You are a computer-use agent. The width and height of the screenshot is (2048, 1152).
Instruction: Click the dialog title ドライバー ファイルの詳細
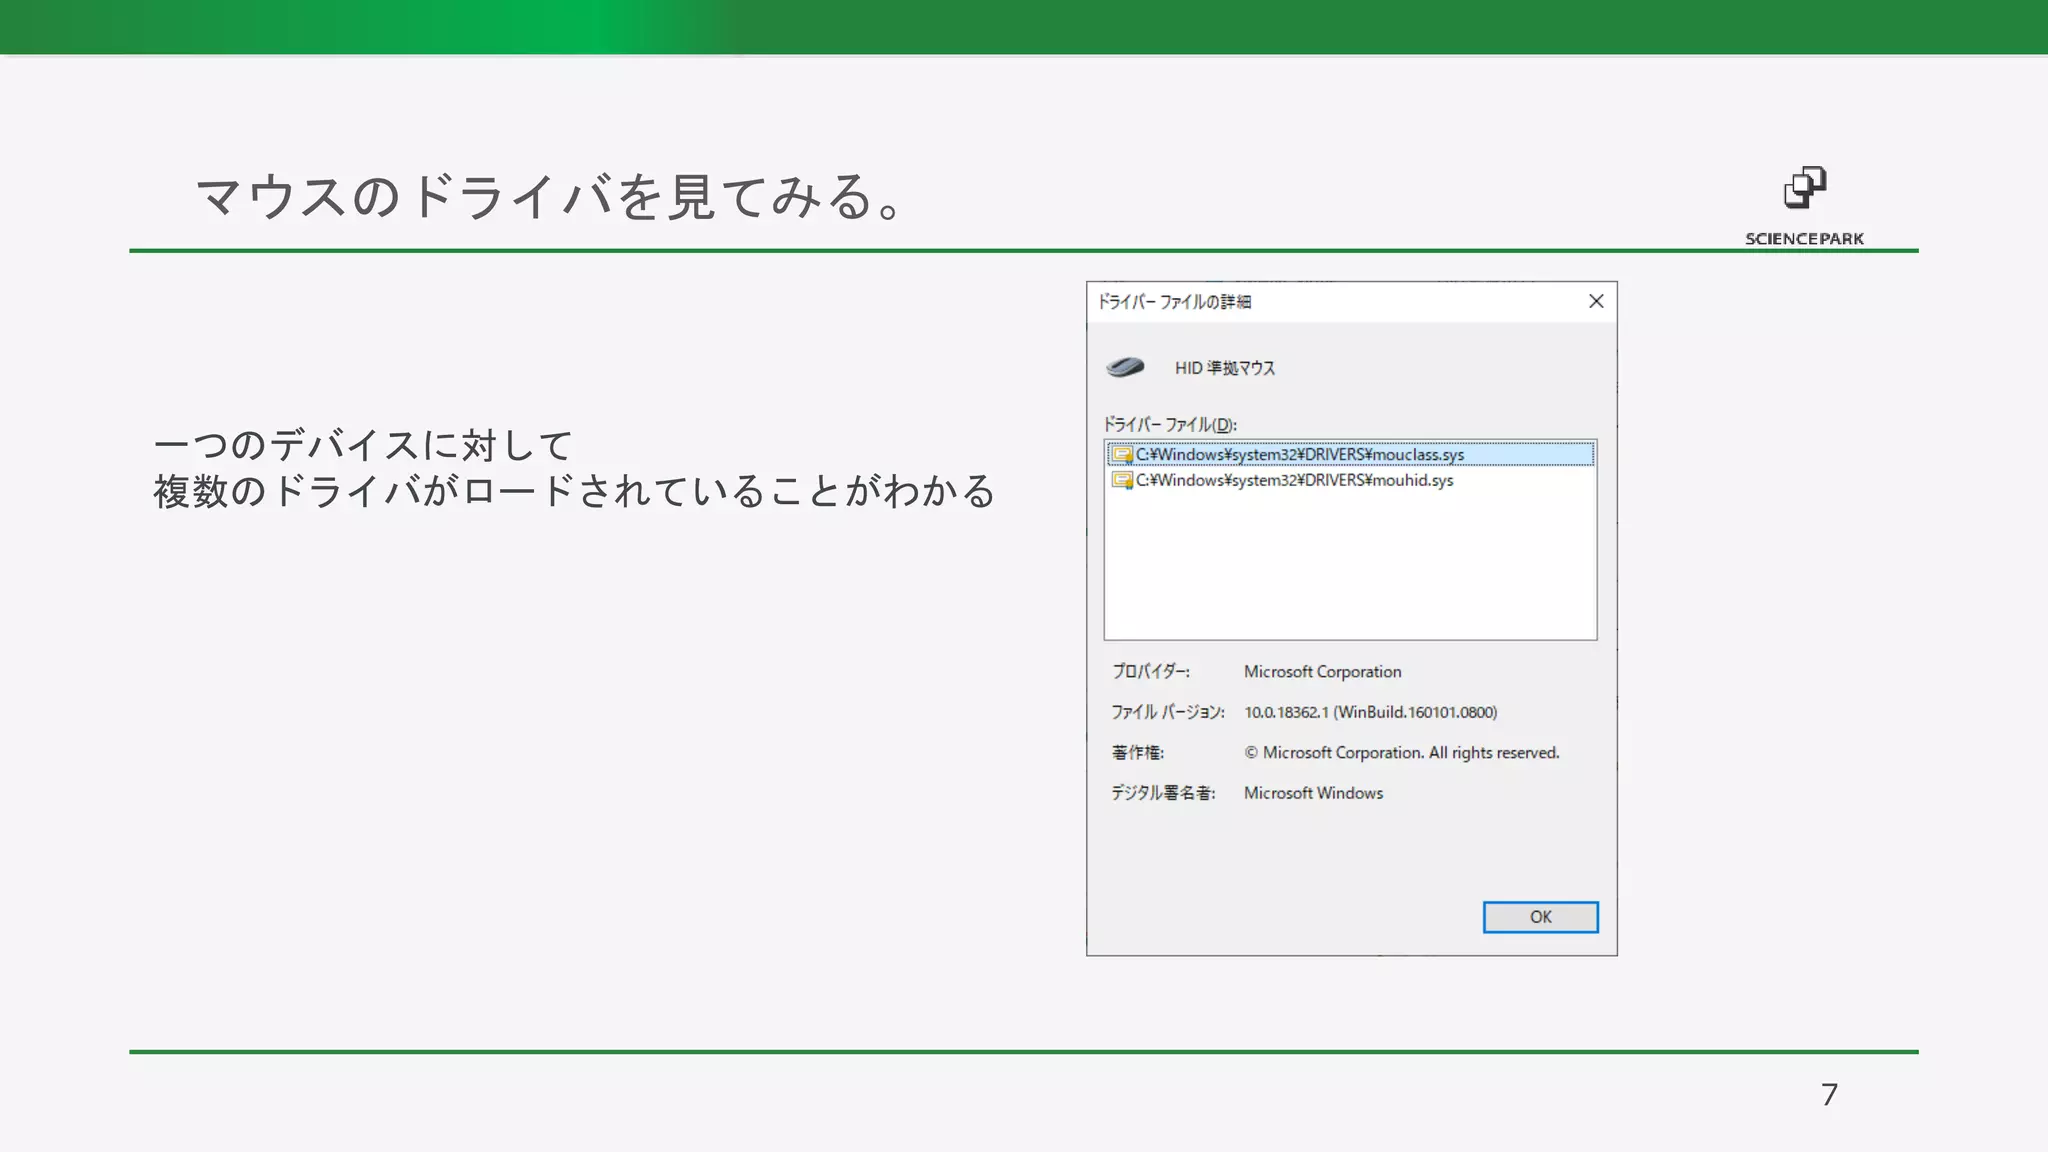coord(1174,302)
